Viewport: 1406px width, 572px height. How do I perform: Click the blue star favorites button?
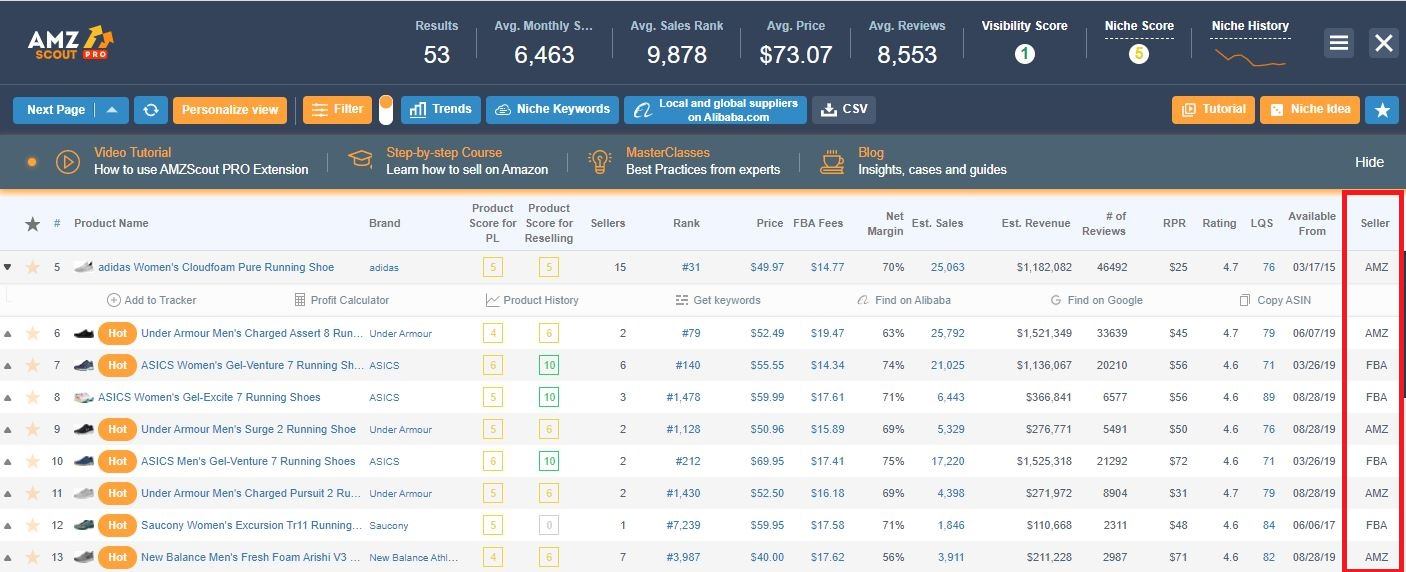click(1381, 110)
